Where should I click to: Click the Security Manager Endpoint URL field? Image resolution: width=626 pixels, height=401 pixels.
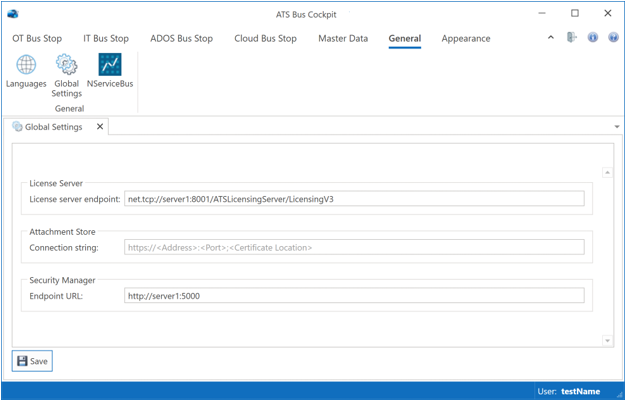tap(353, 295)
